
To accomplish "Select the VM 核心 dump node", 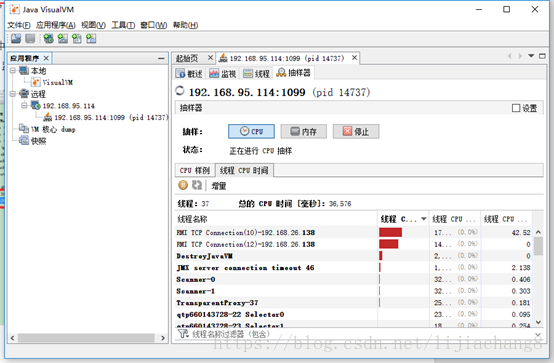I will 47,129.
